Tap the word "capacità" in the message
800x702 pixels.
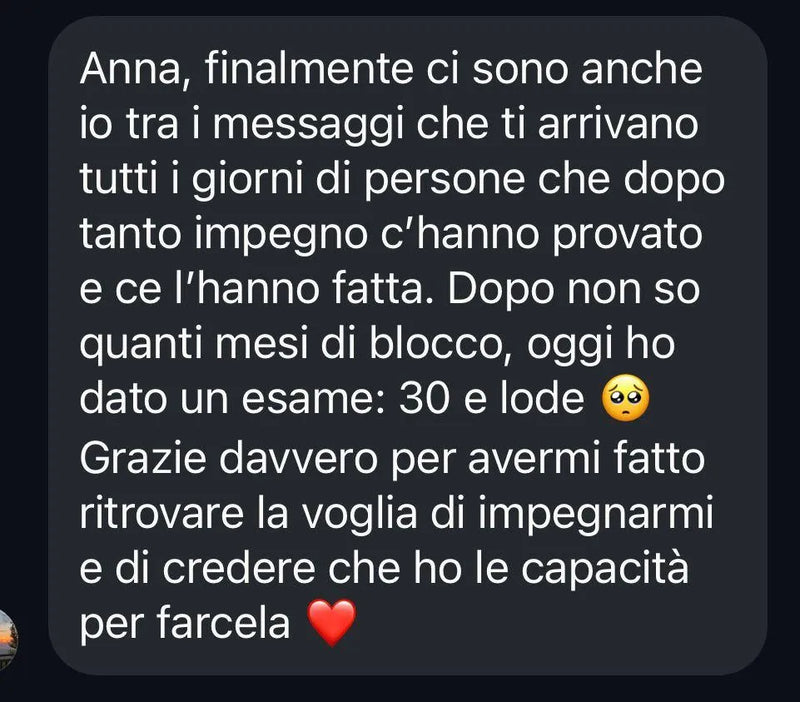point(605,570)
